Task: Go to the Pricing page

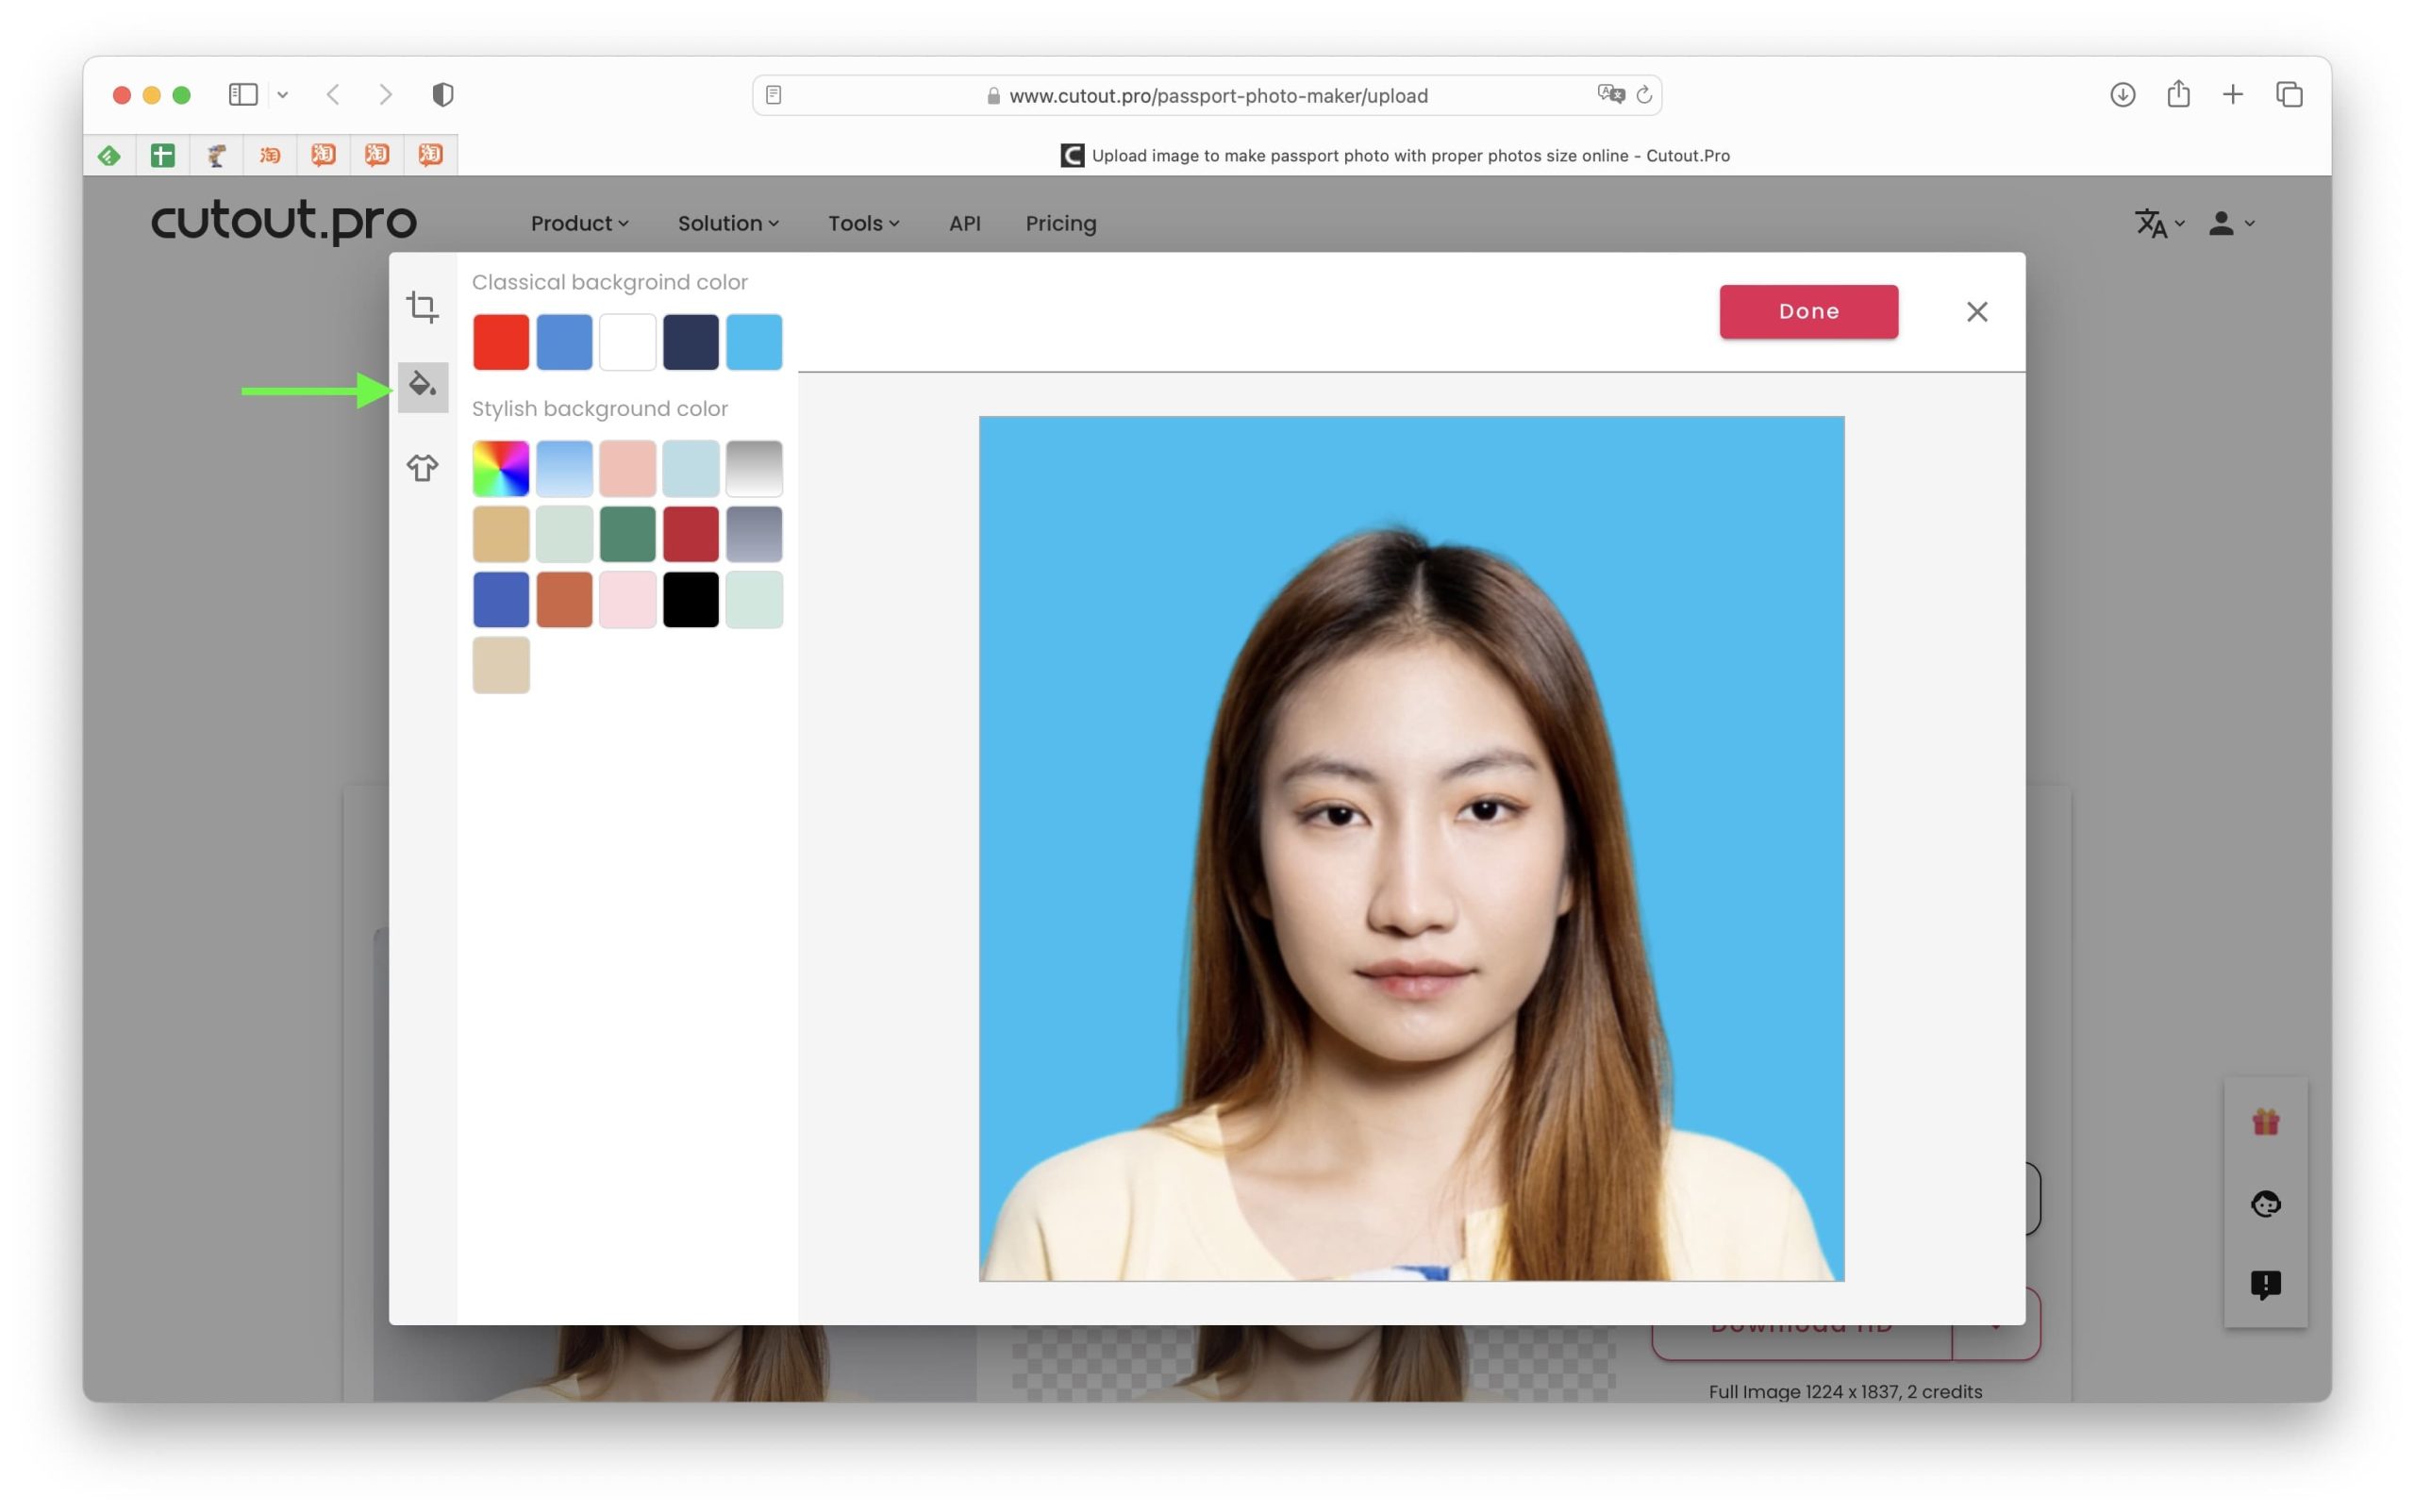Action: pos(1060,224)
